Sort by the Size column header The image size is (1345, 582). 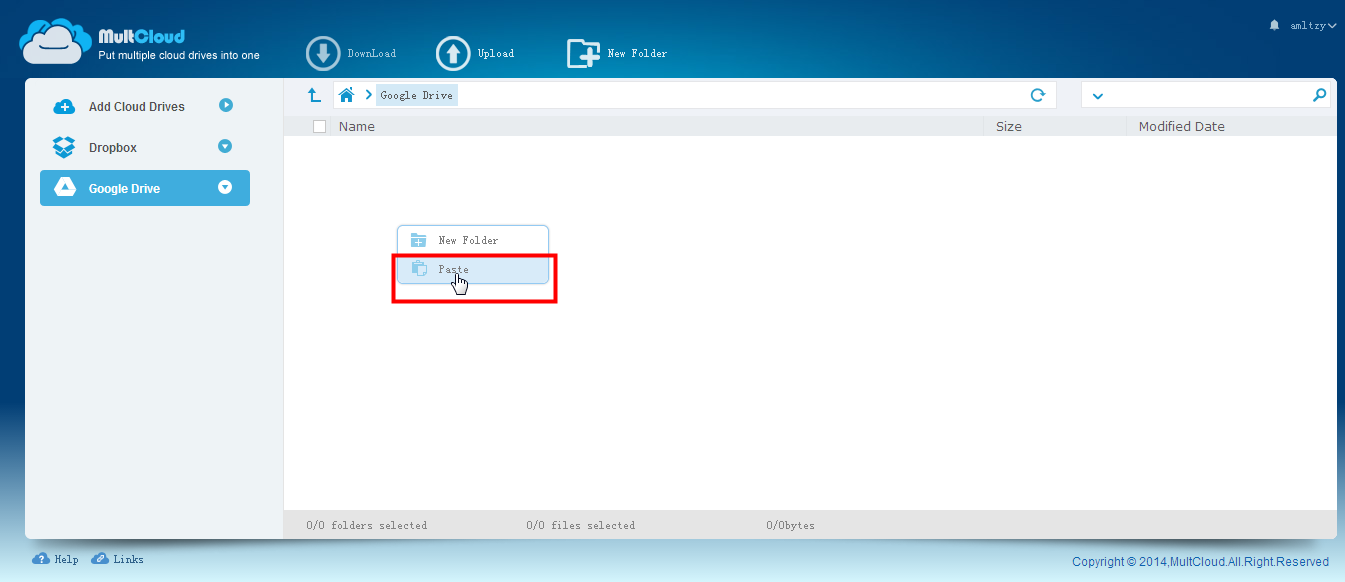[1009, 126]
